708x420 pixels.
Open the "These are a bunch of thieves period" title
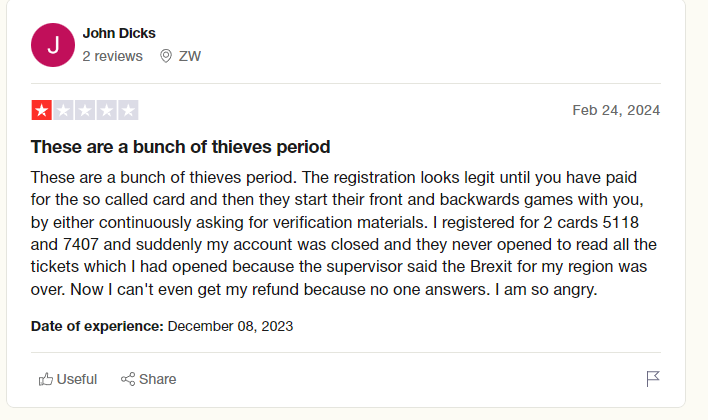pyautogui.click(x=181, y=147)
